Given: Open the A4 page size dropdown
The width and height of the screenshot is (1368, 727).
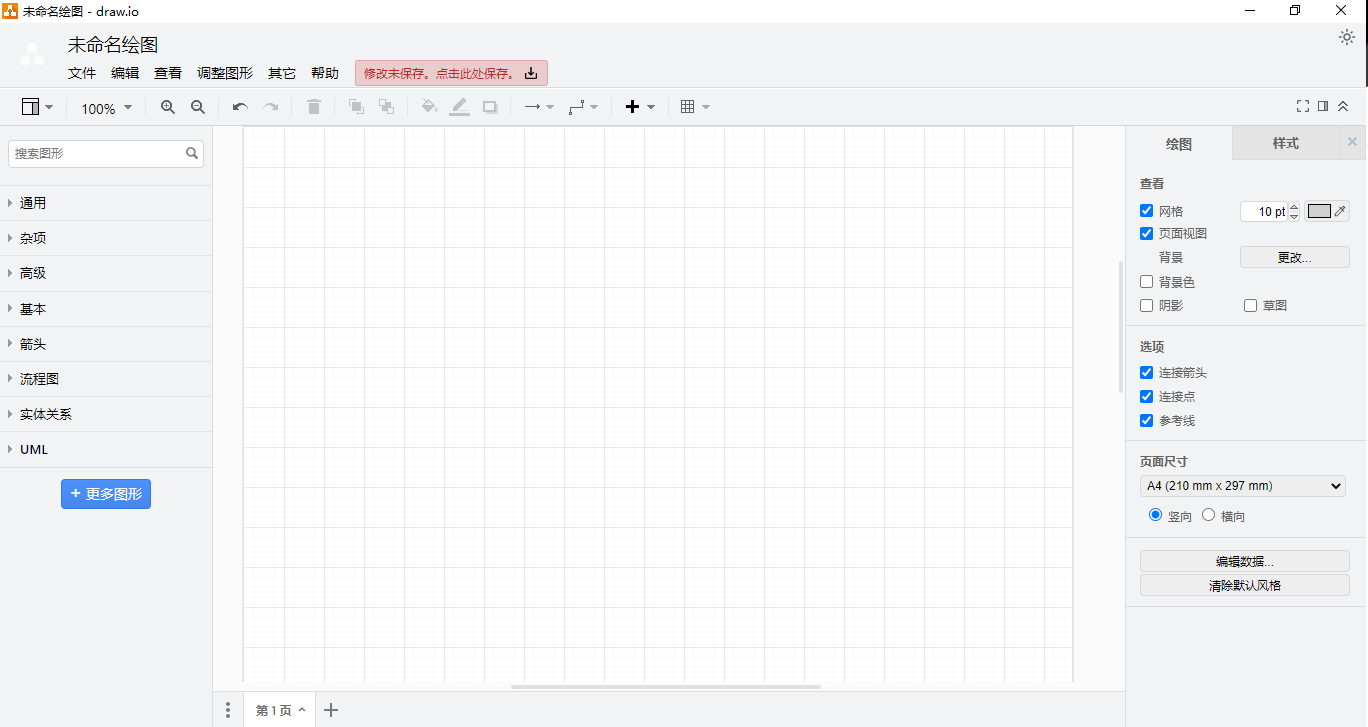Looking at the screenshot, I should click(x=1244, y=486).
